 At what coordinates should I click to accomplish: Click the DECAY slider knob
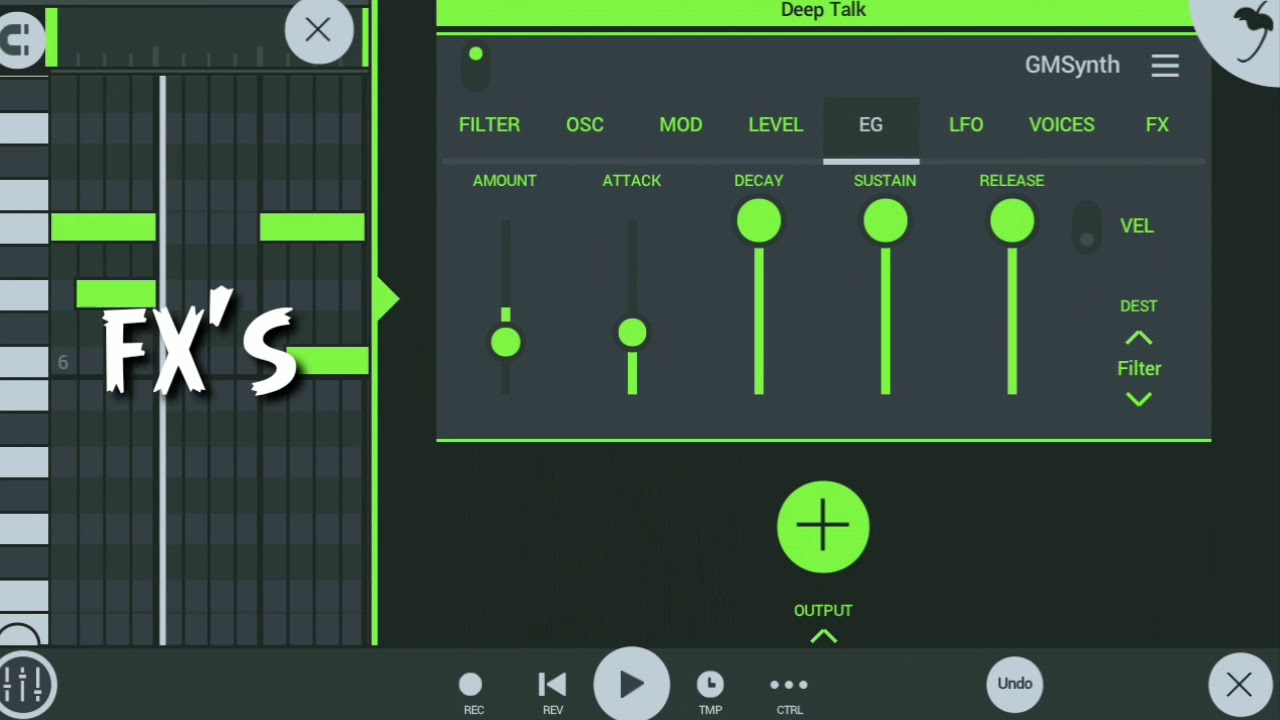coord(759,221)
